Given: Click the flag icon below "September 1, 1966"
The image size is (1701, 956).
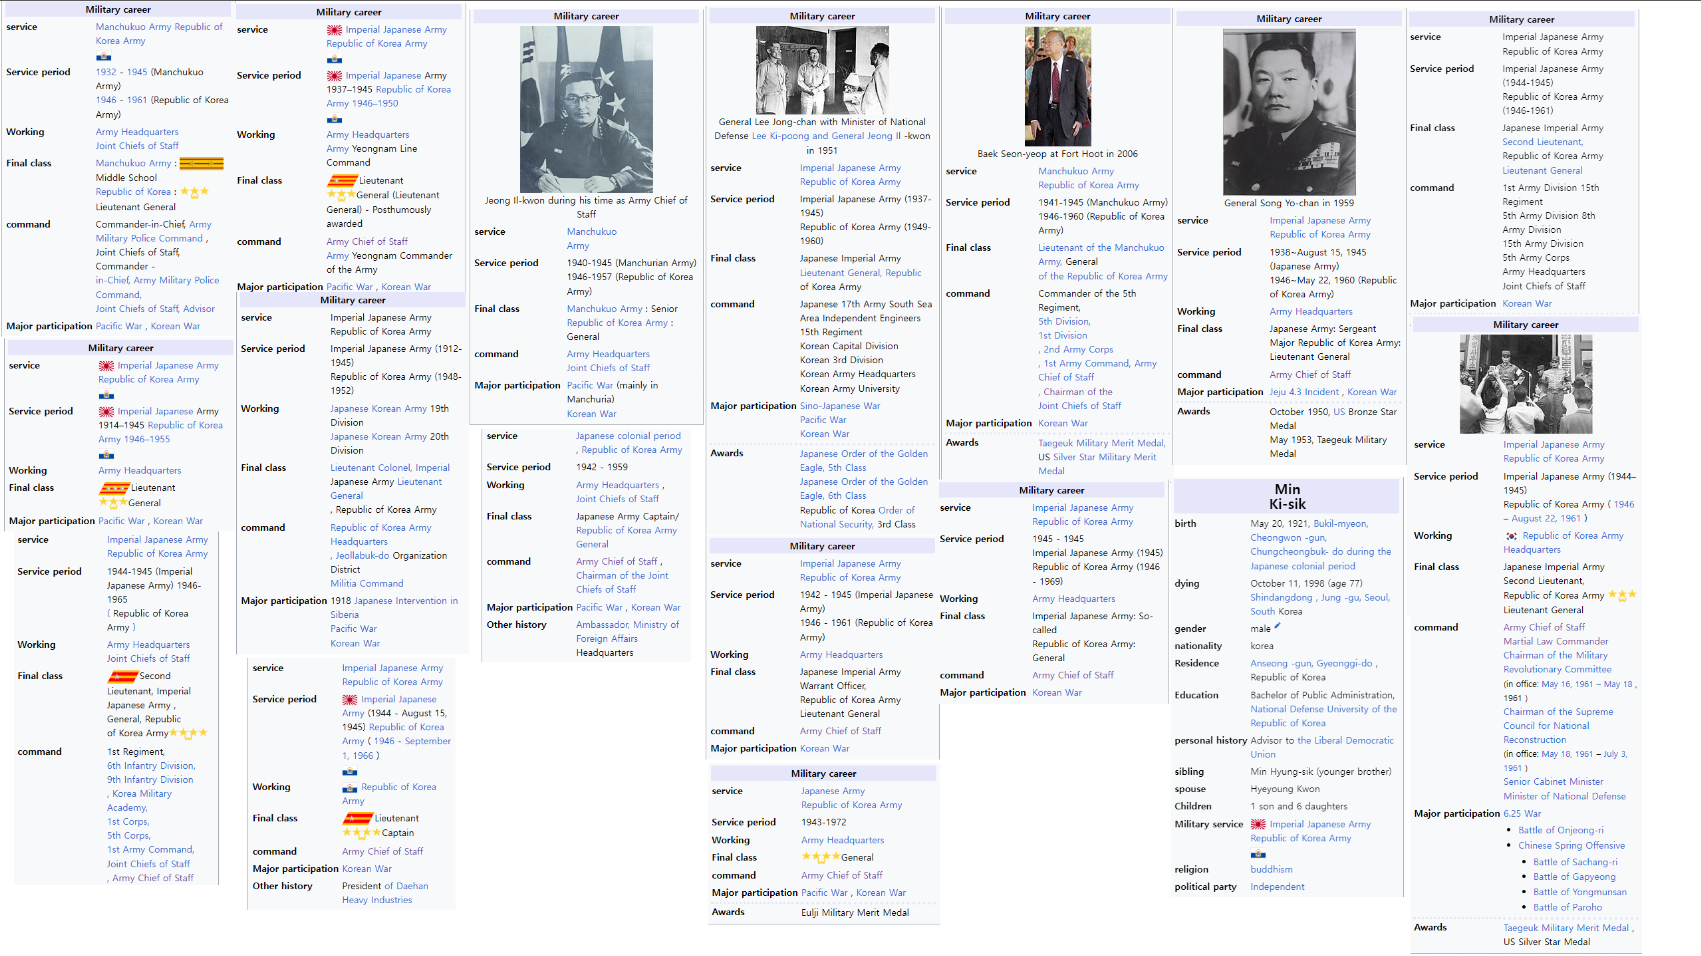Looking at the screenshot, I should [x=350, y=772].
